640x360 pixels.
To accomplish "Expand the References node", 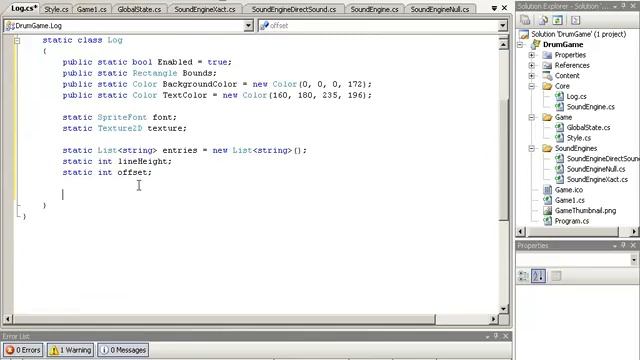I will click(x=531, y=65).
